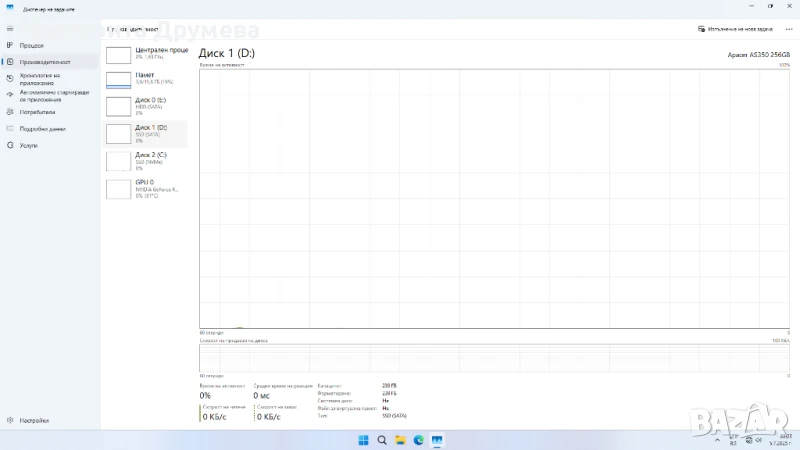Screen dimensions: 800x450
Task: Open the app history clock icon
Action: click(10, 77)
